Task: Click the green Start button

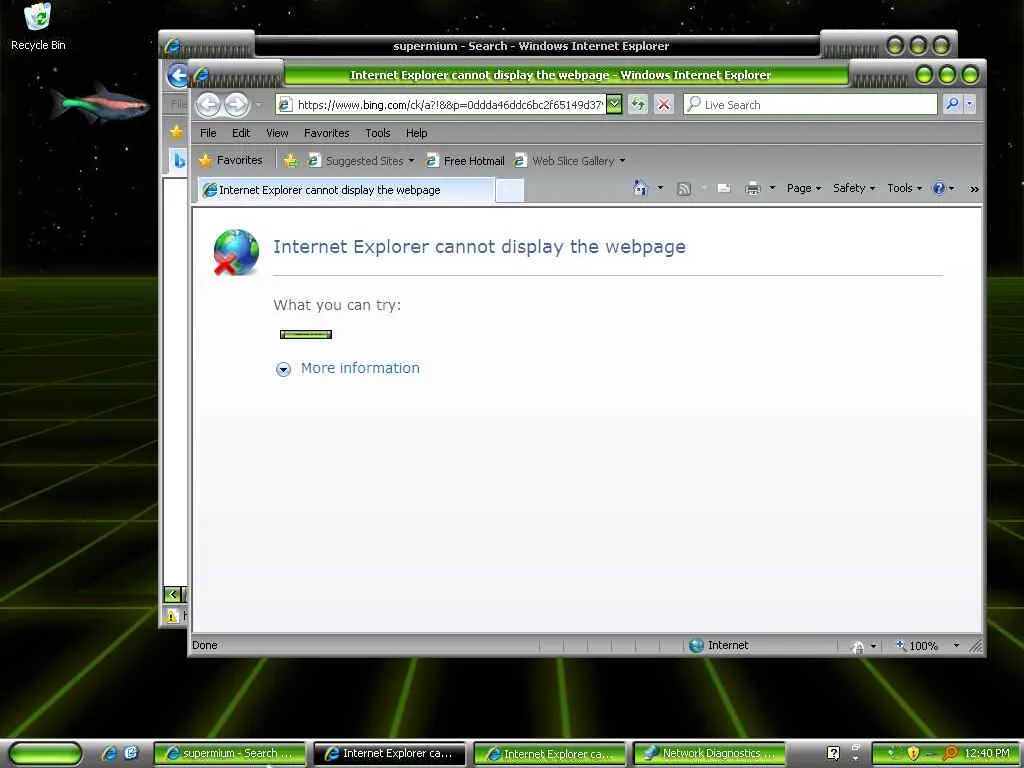Action: click(45, 753)
